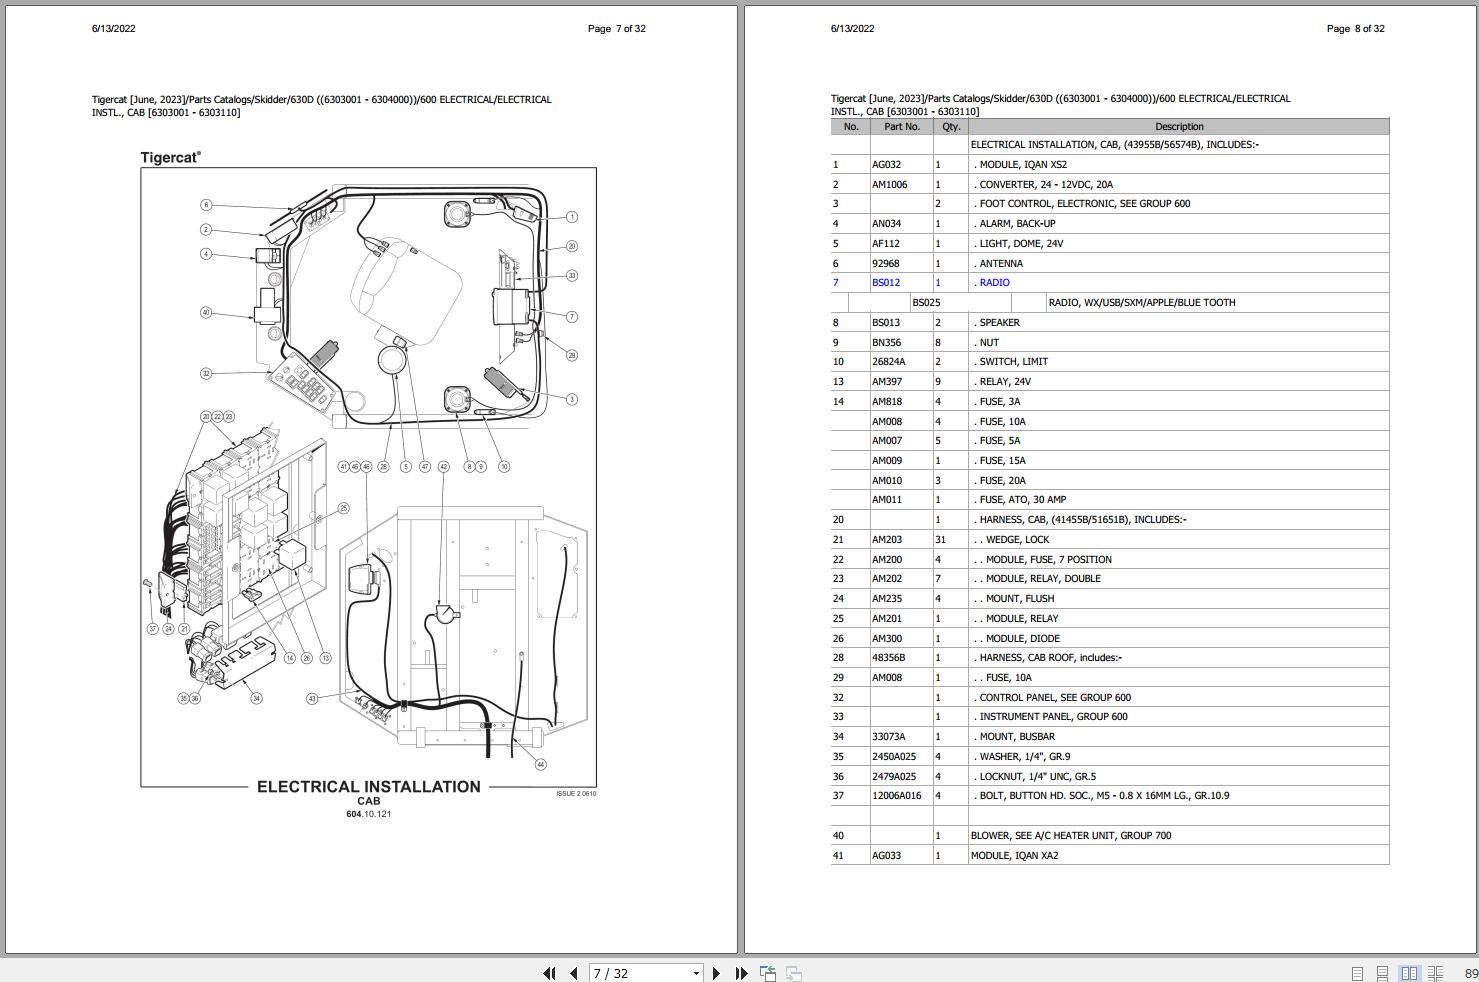Select 'MODULE, IQAN XA2' description

coord(1014,856)
